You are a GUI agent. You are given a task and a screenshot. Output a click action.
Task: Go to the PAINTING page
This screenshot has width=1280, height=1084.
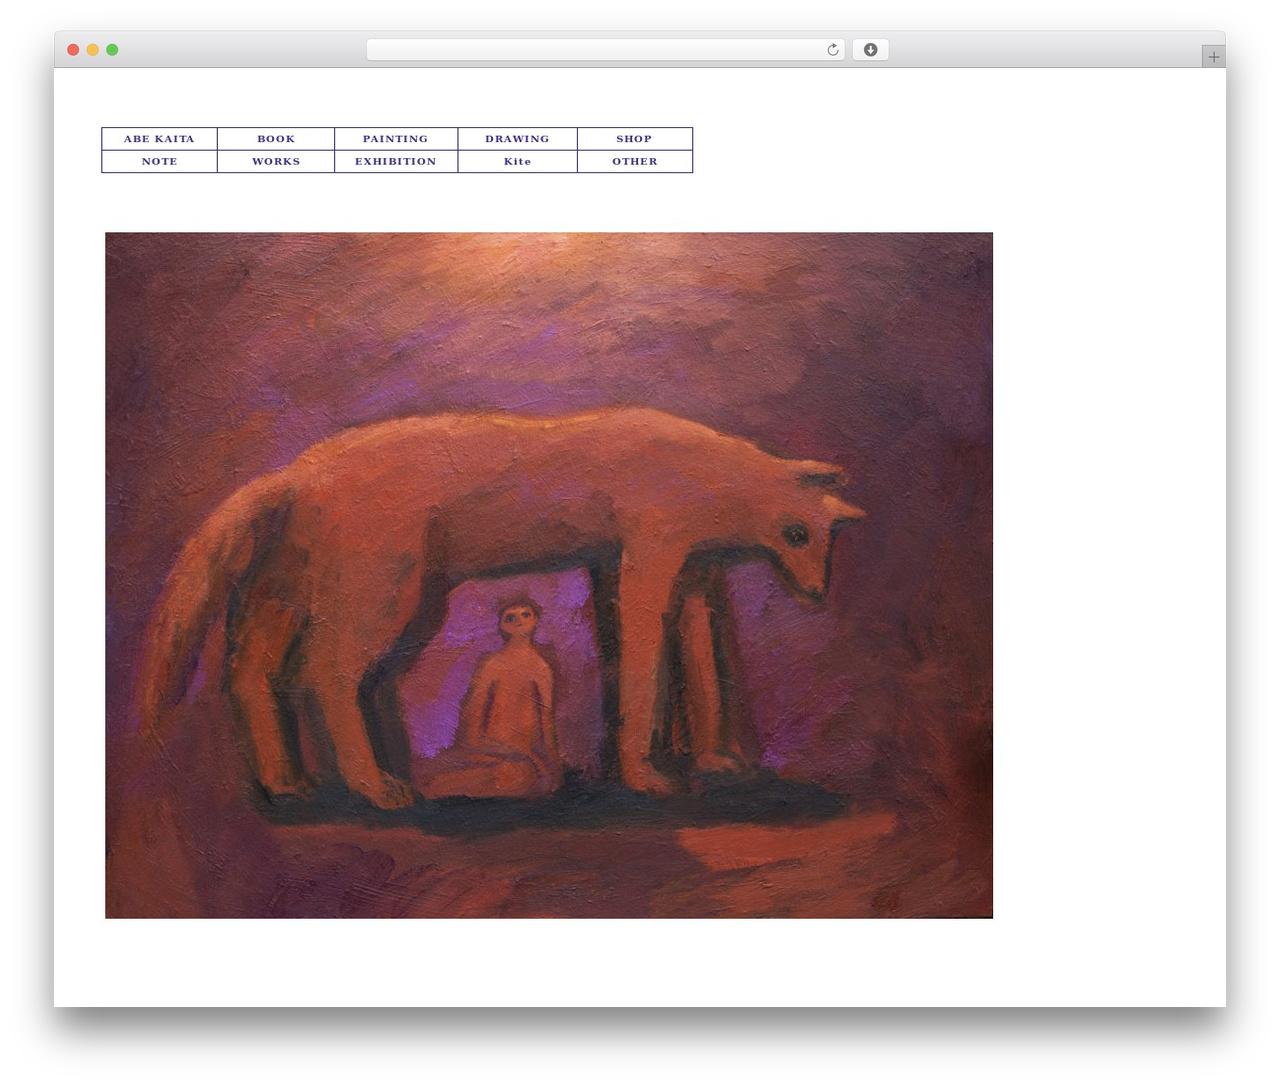(396, 139)
